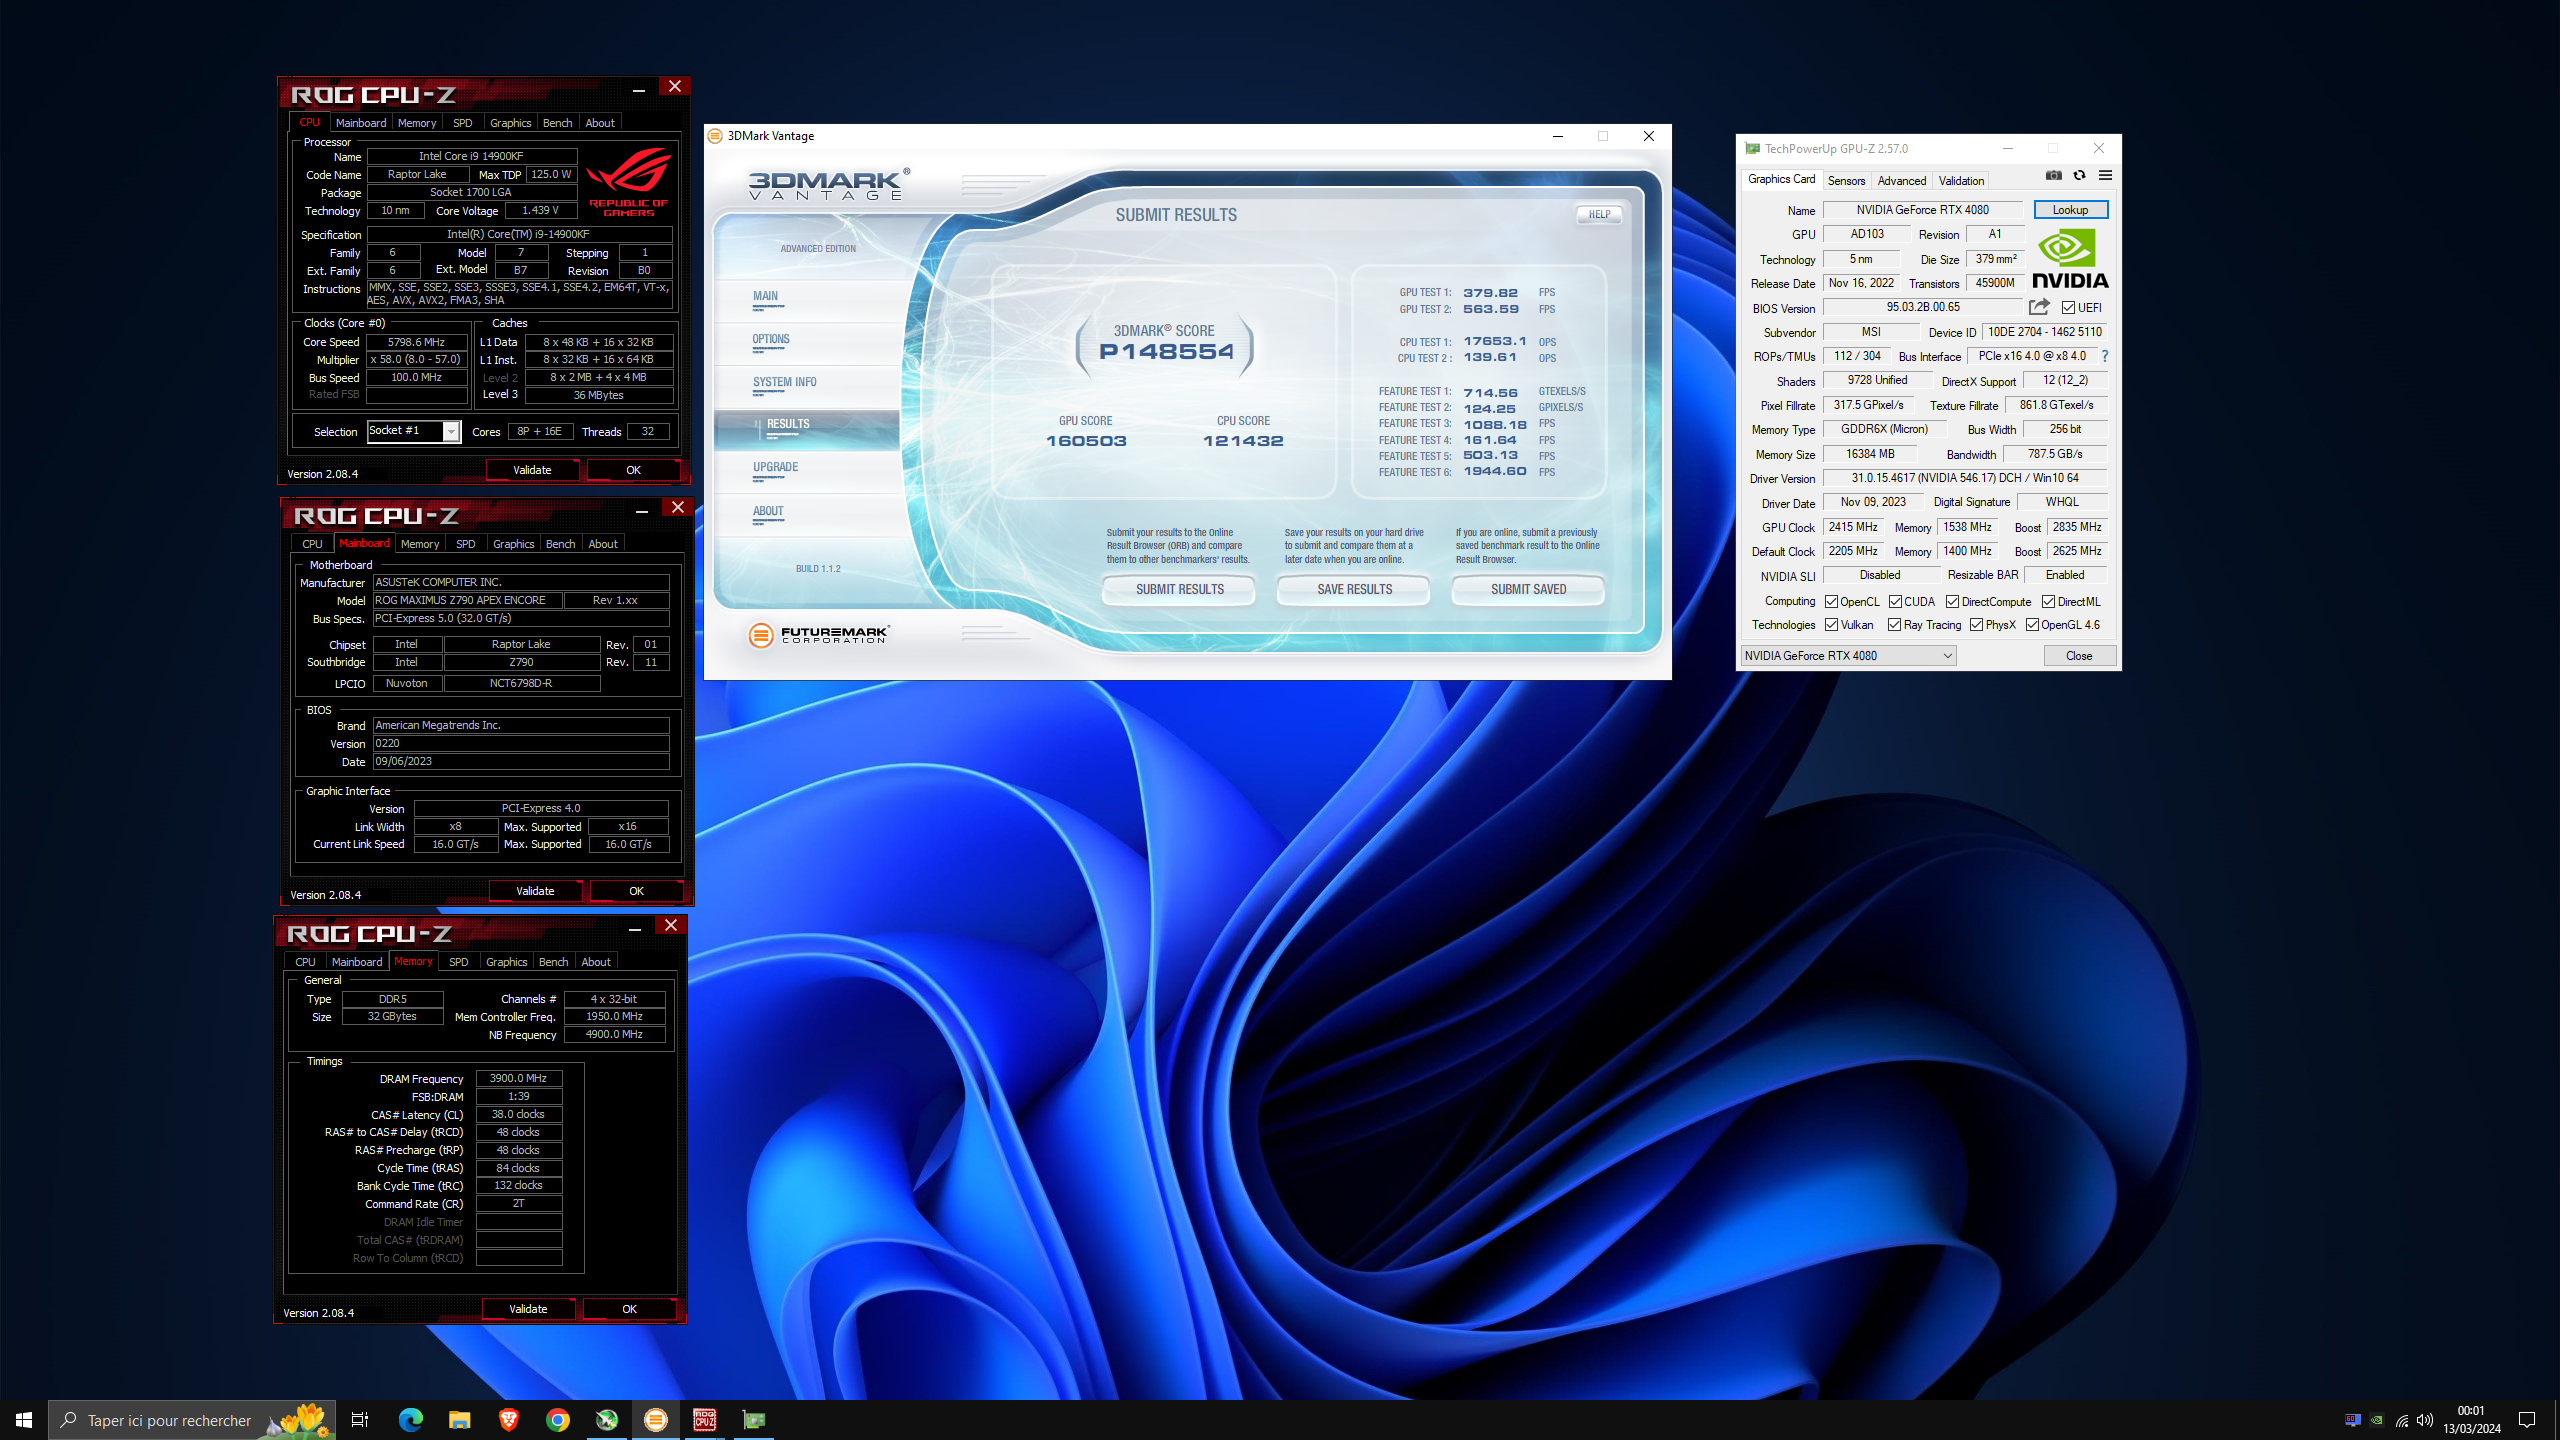
Task: Click the Close button in GPU-Z
Action: pyautogui.click(x=2079, y=656)
